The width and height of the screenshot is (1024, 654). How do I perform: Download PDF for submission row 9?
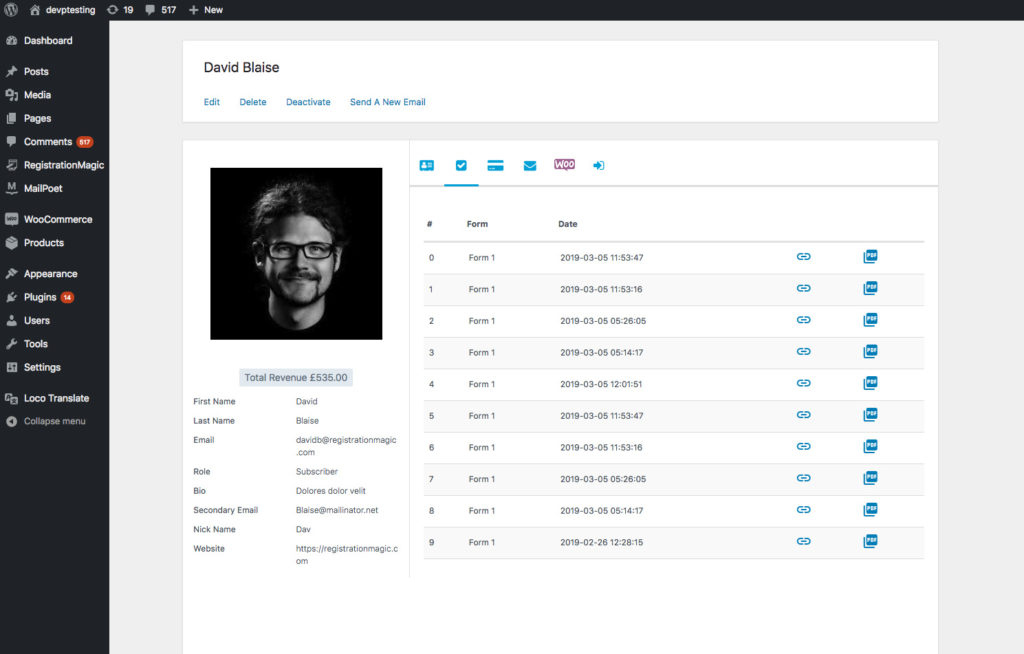[x=870, y=541]
